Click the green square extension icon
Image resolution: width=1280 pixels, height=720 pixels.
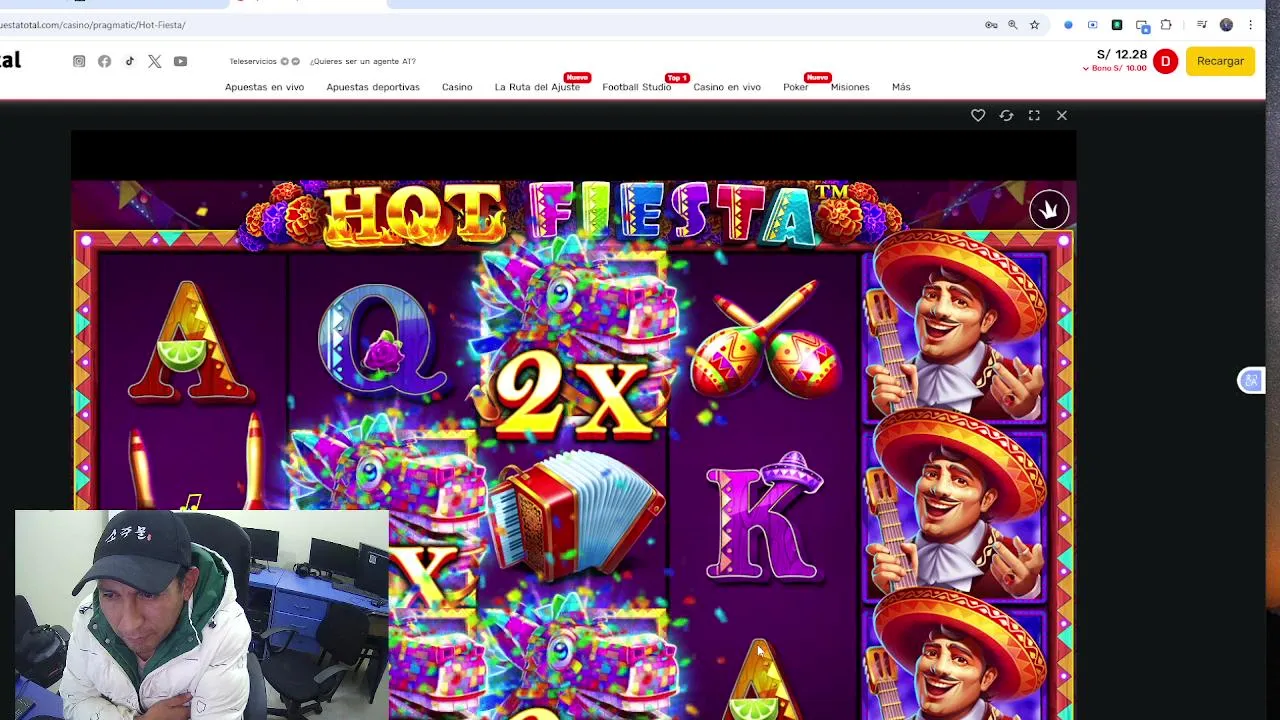(1117, 25)
